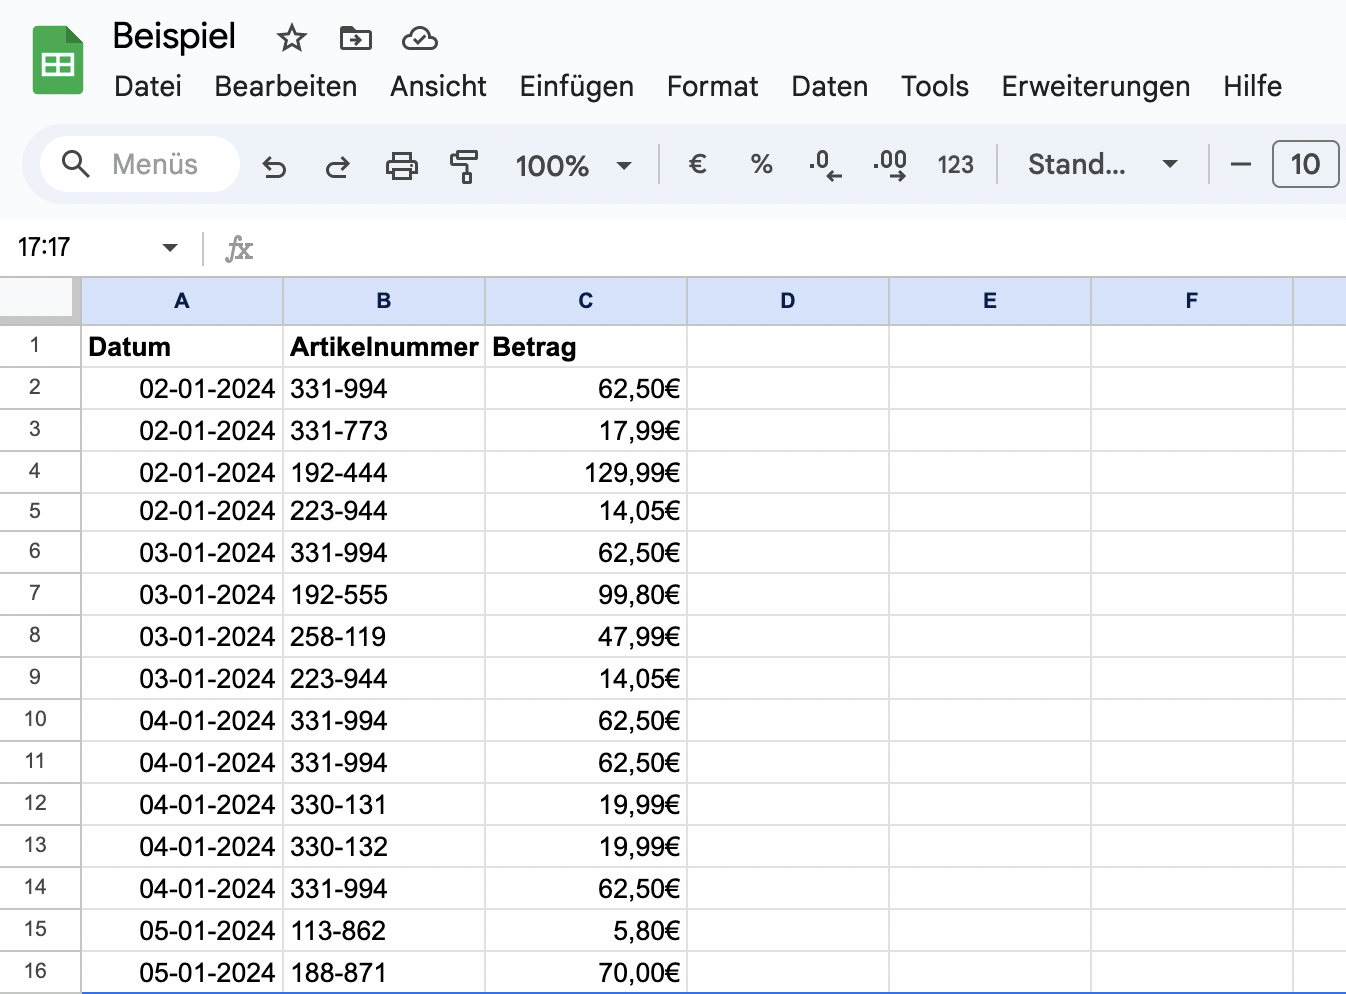Decrease decimal places
The image size is (1346, 994).
tap(826, 164)
